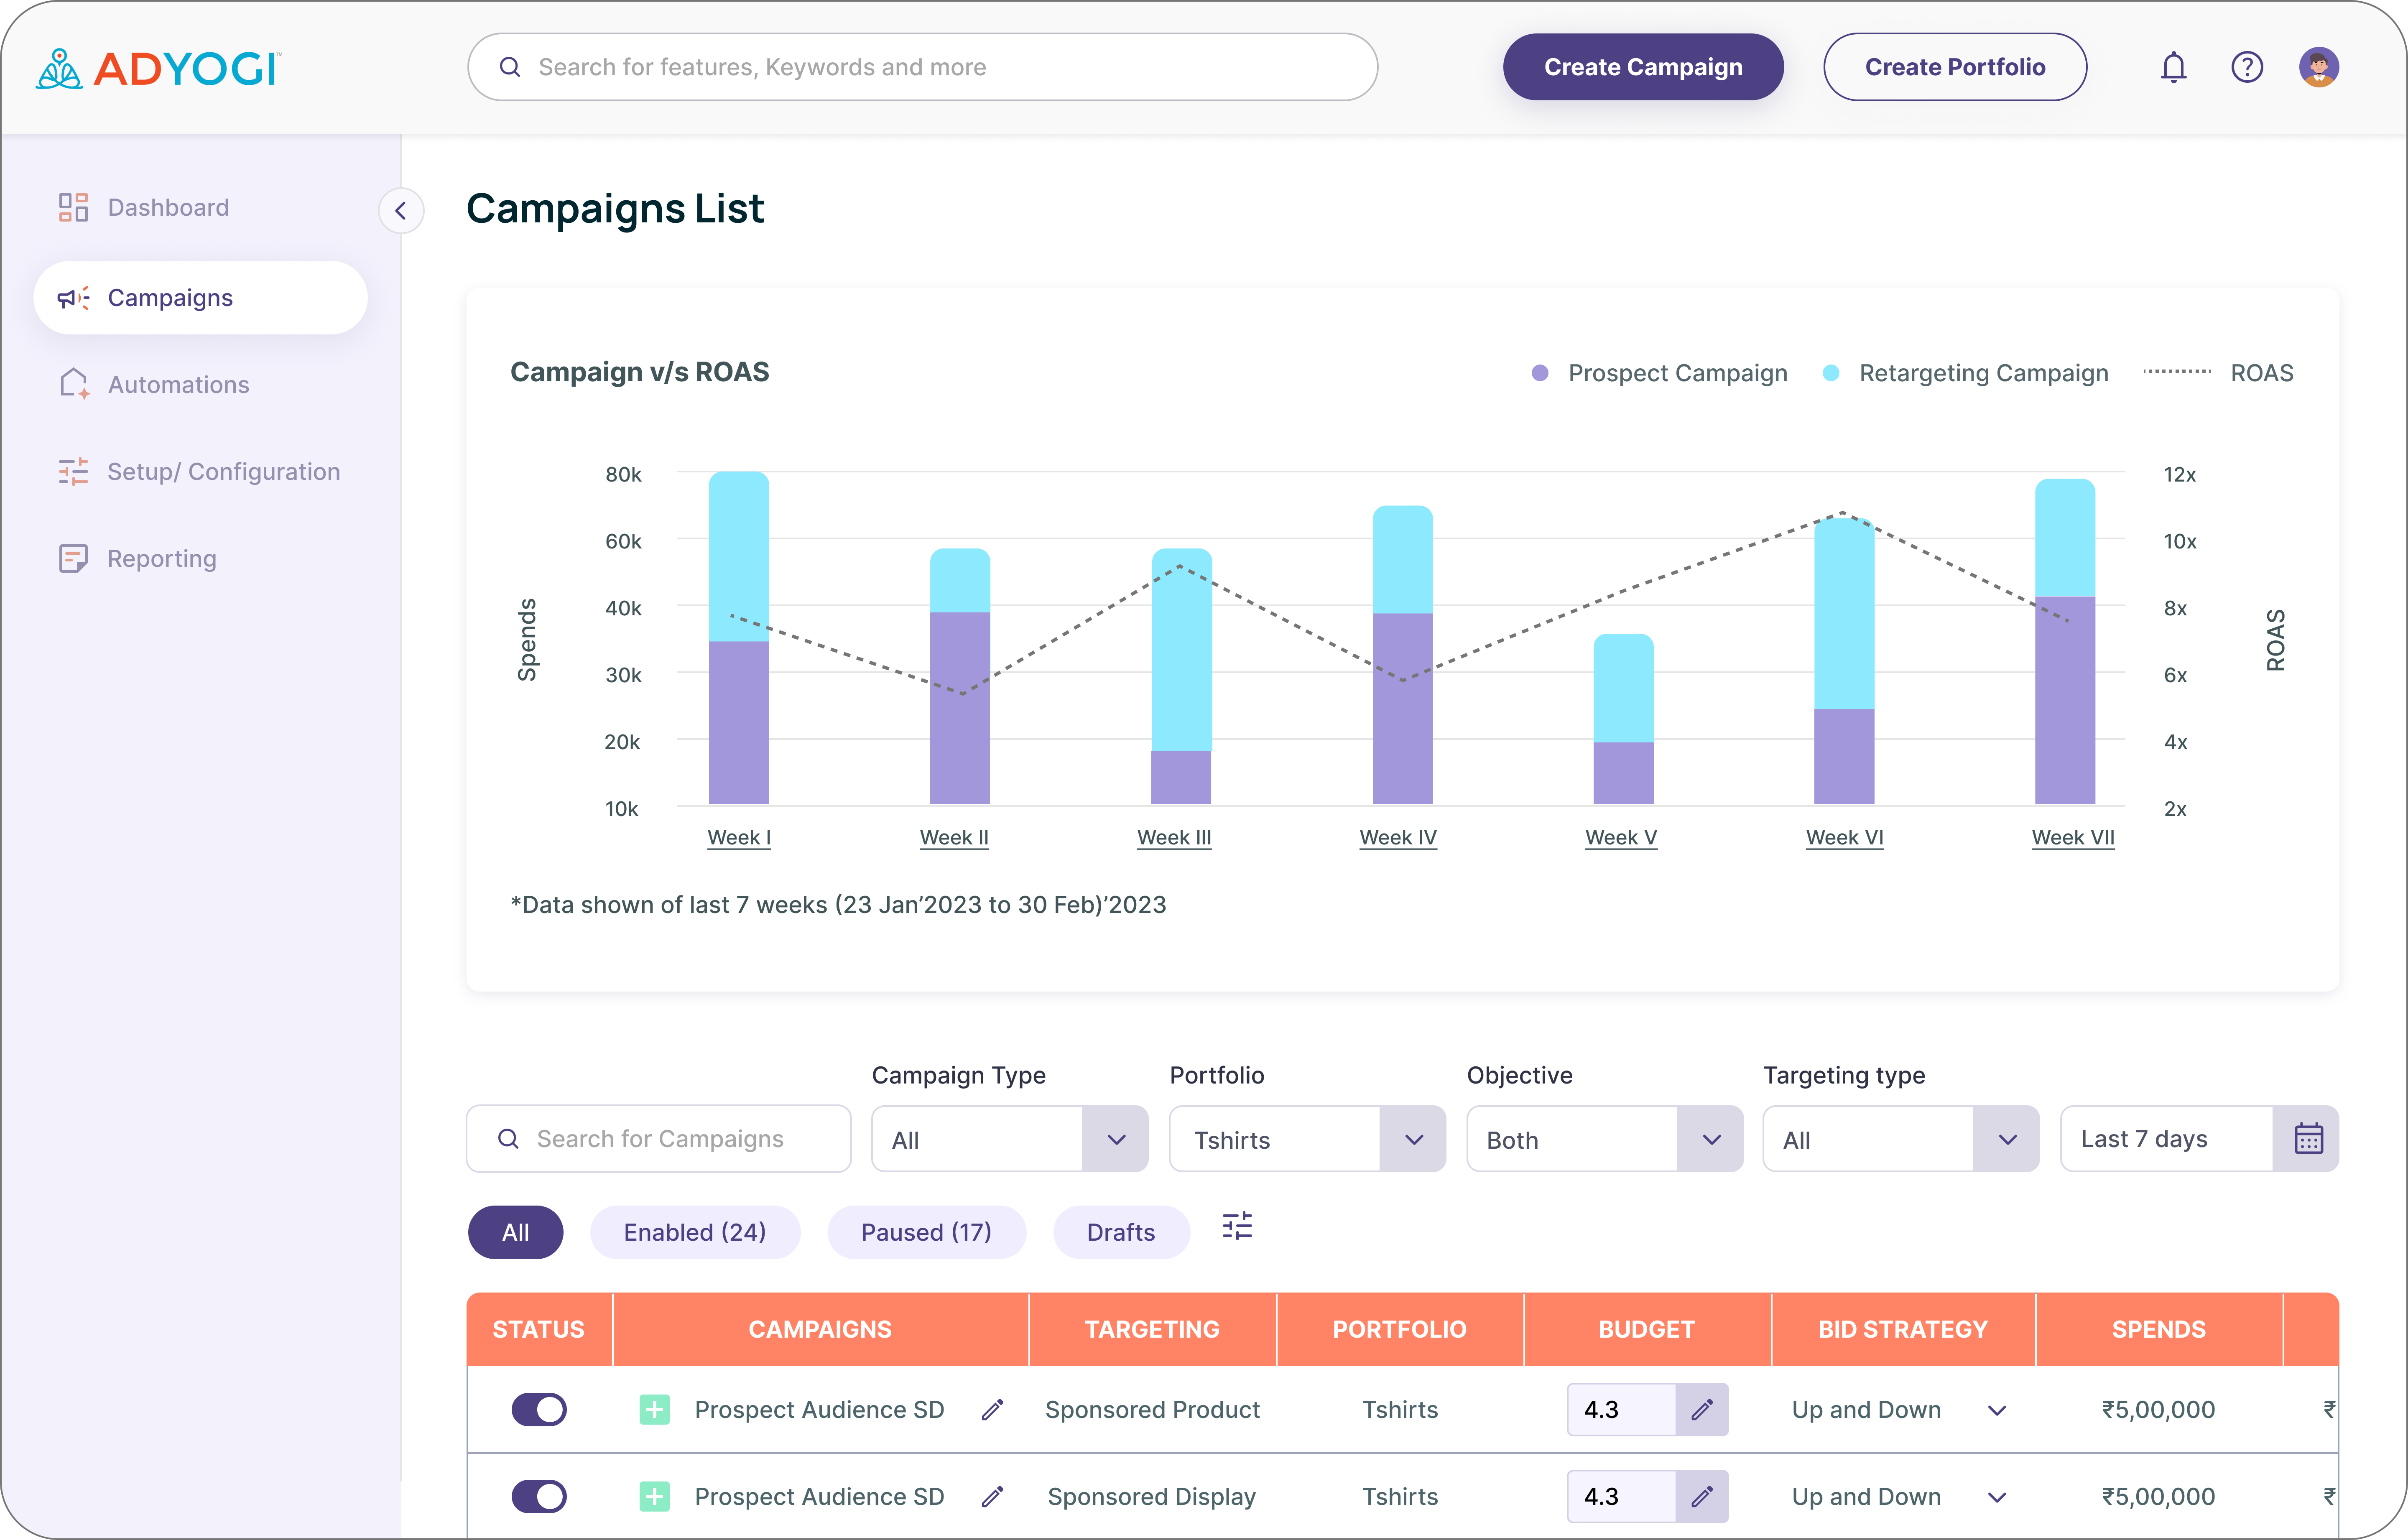The width and height of the screenshot is (2408, 1540).
Task: Edit the campaign name in the Sponsored Display row
Action: (992, 1496)
